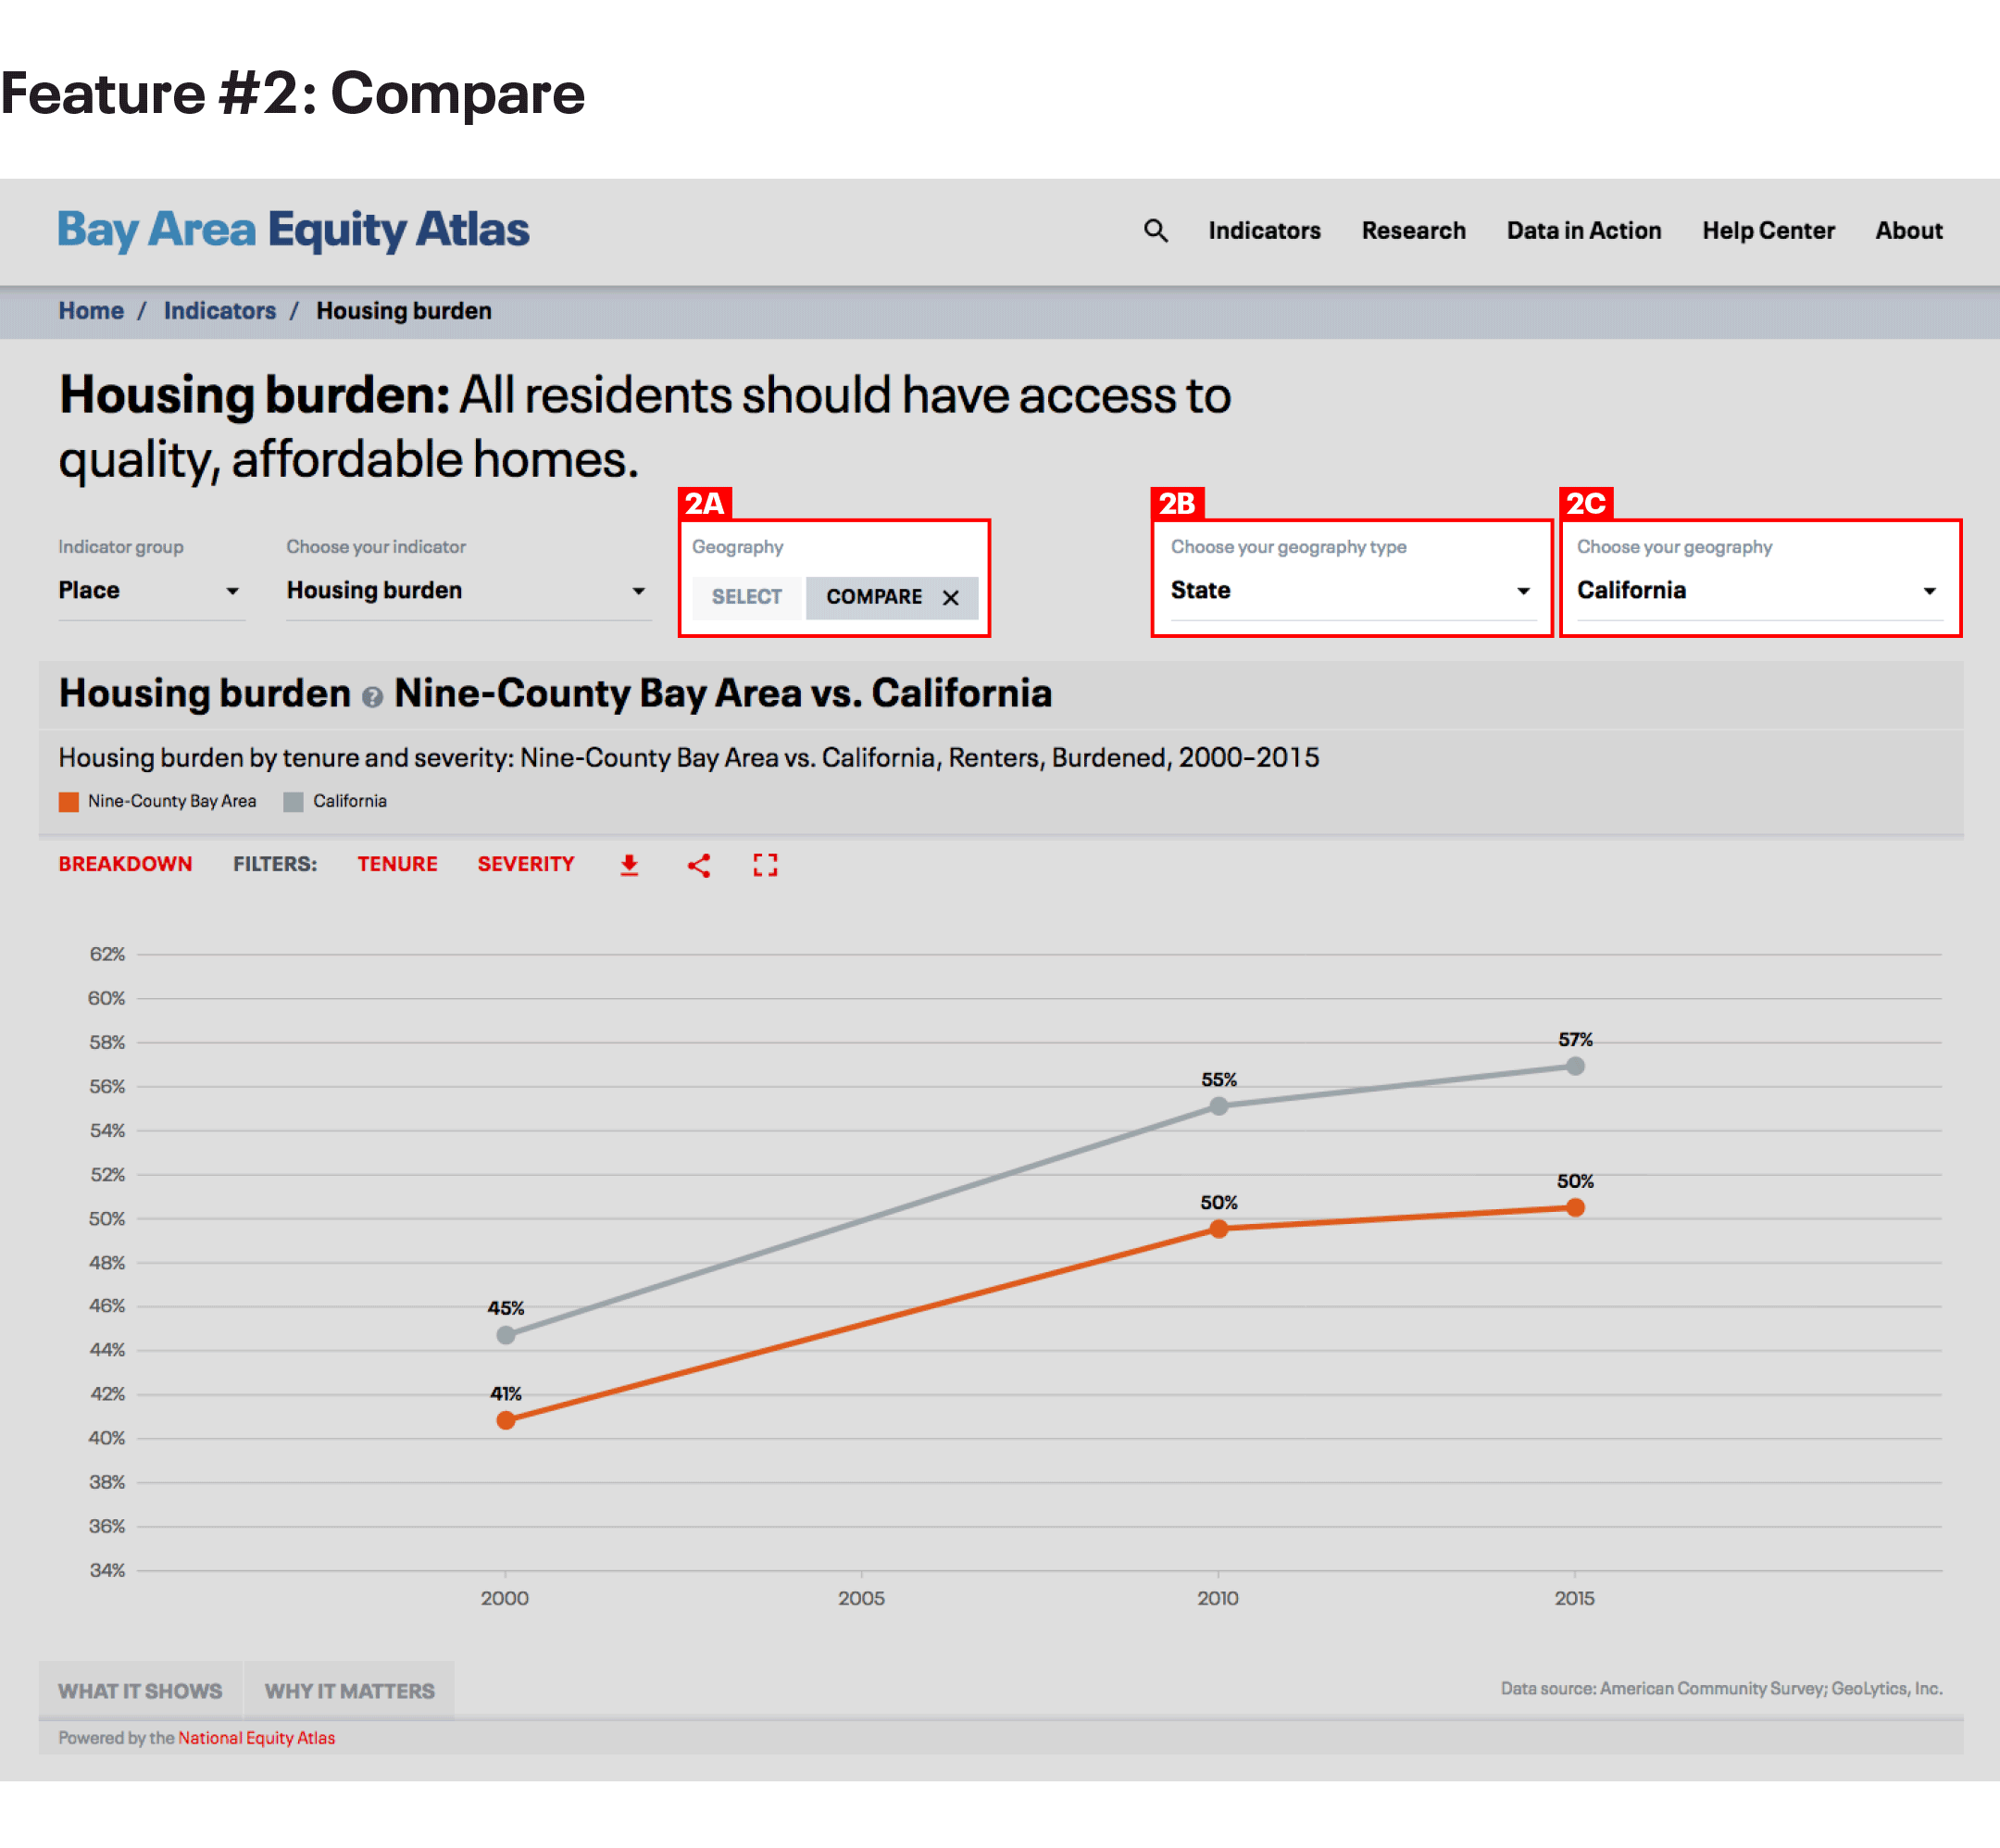Image resolution: width=2000 pixels, height=1848 pixels.
Task: Switch geography to SELECT mode
Action: 746,597
